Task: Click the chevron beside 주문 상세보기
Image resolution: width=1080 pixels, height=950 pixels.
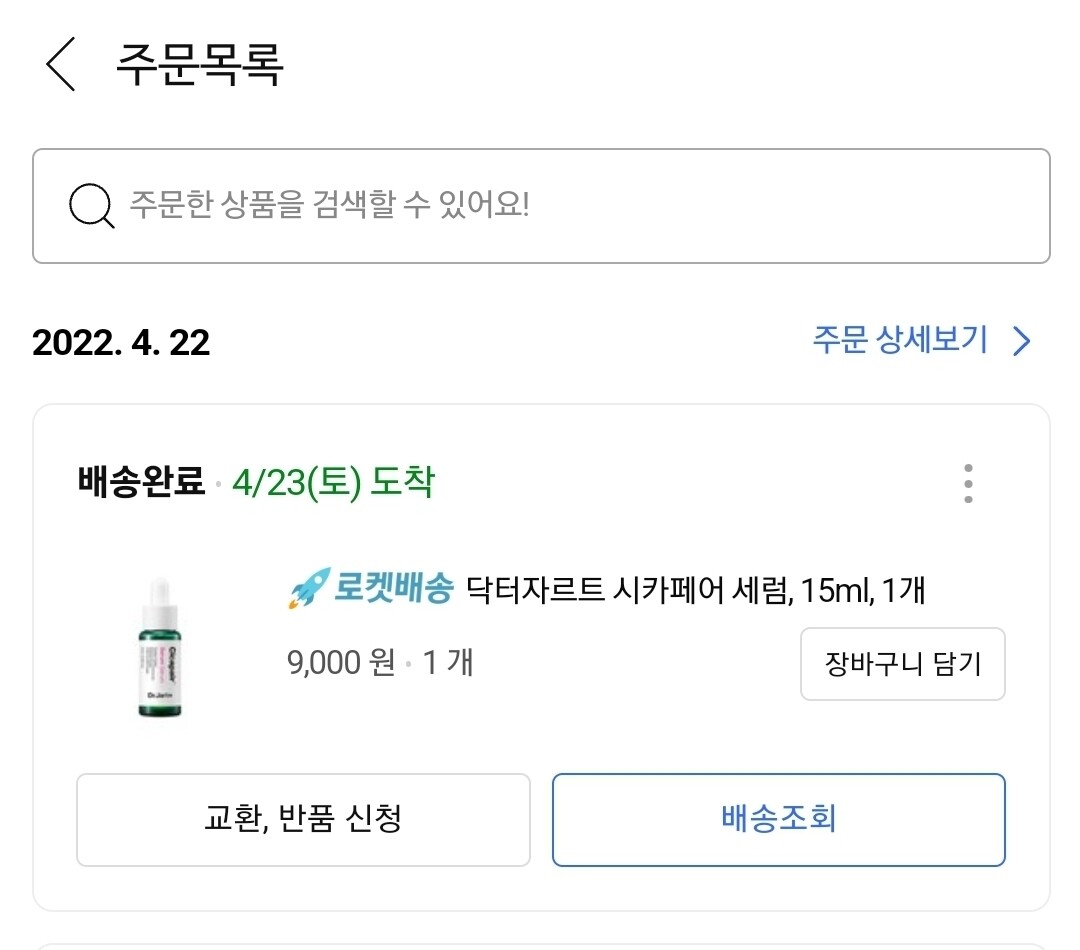Action: 1021,341
